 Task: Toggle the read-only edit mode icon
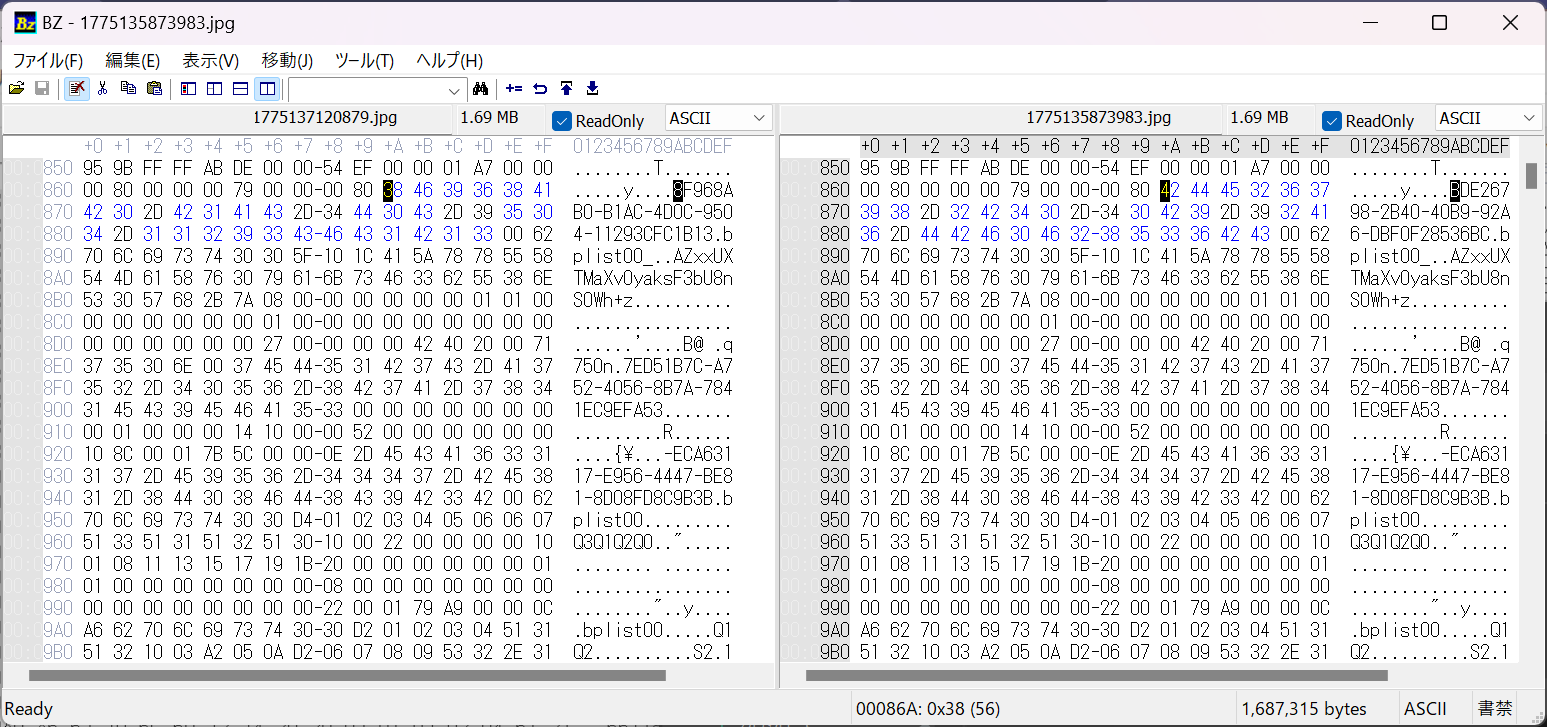point(76,89)
